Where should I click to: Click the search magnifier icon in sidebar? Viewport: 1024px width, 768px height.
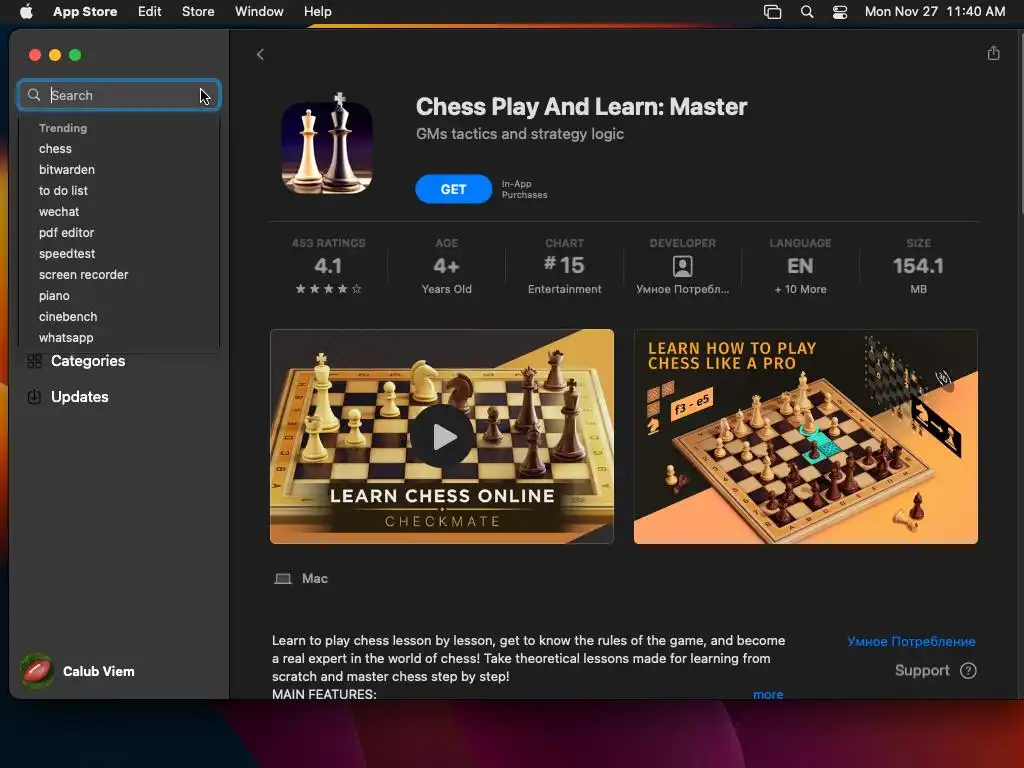click(34, 95)
